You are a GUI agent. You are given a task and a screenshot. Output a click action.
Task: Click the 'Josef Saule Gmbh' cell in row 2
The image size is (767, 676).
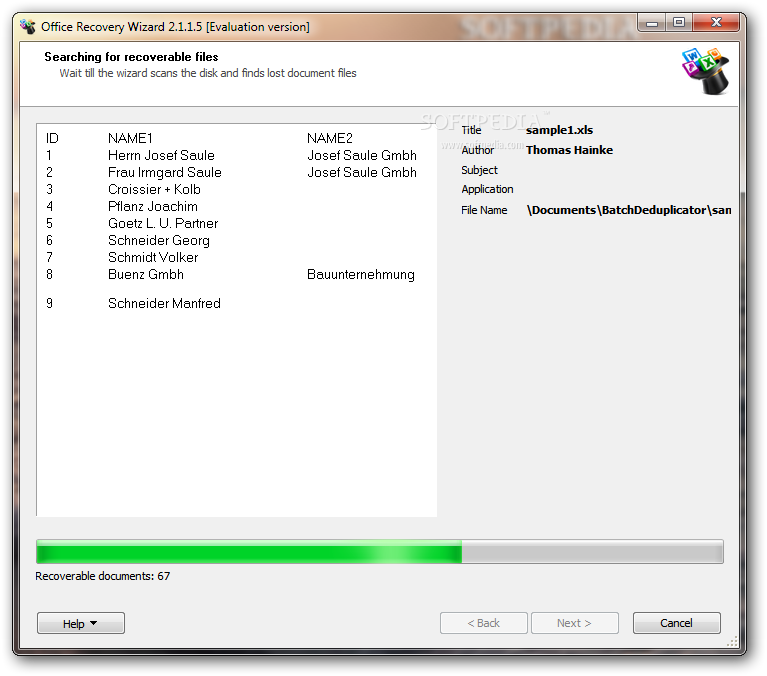pyautogui.click(x=362, y=173)
